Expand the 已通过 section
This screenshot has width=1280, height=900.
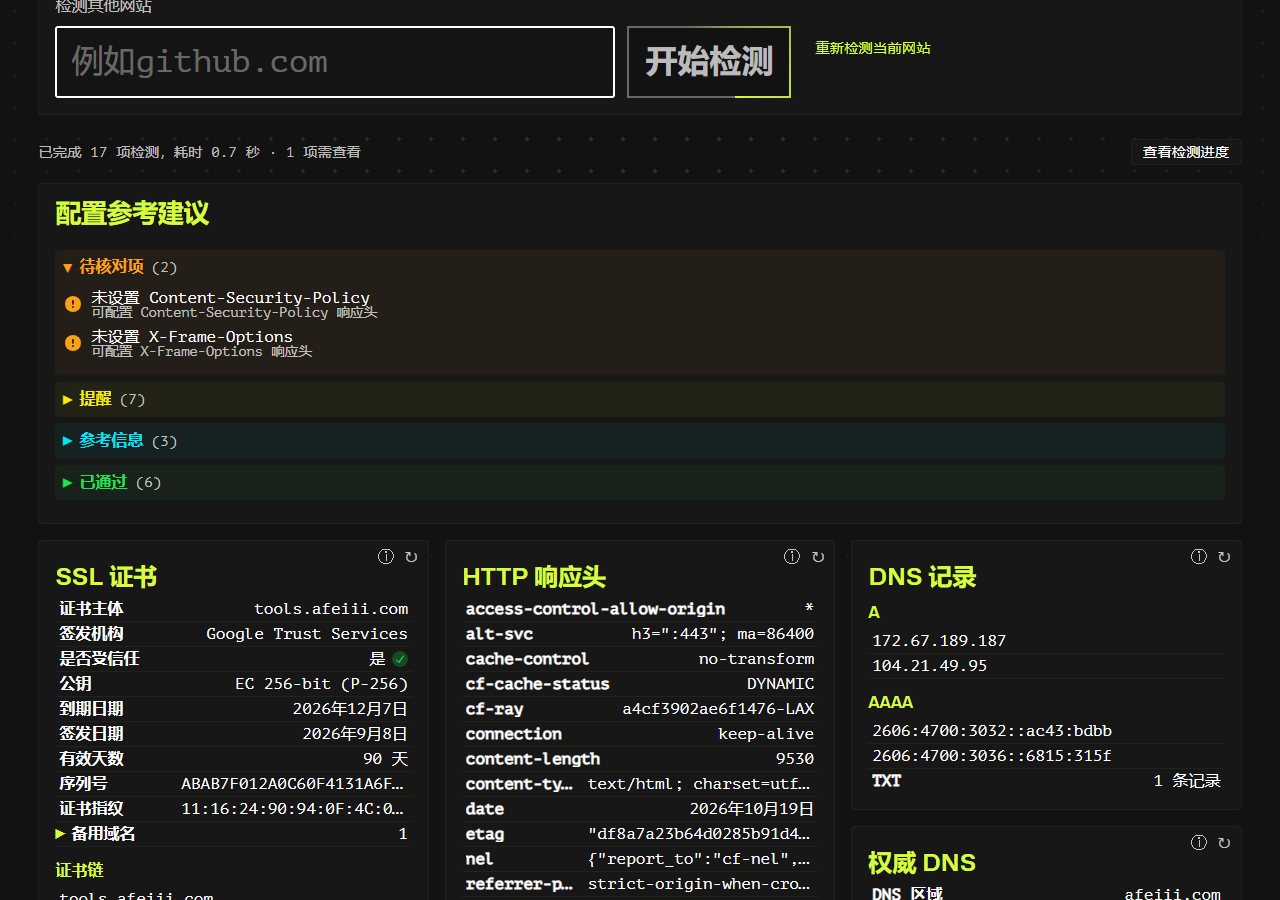click(640, 482)
